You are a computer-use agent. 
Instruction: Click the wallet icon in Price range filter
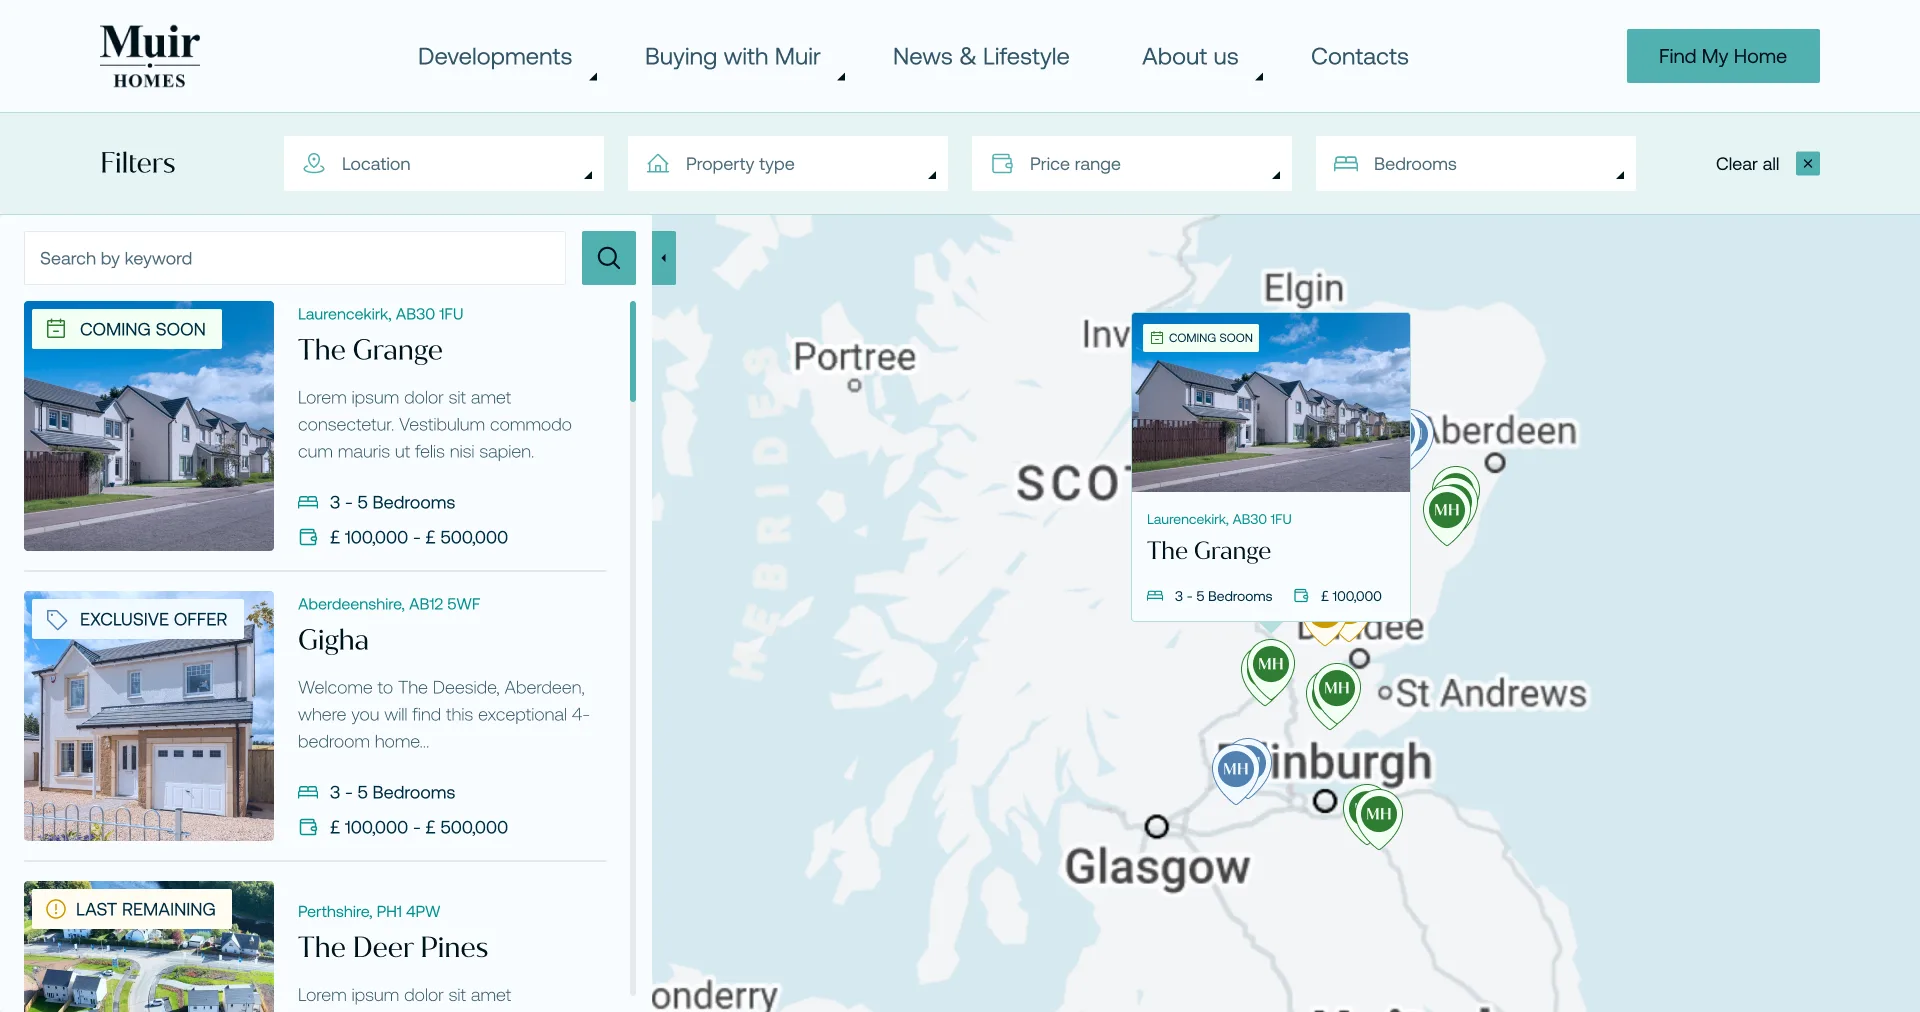pyautogui.click(x=1002, y=163)
